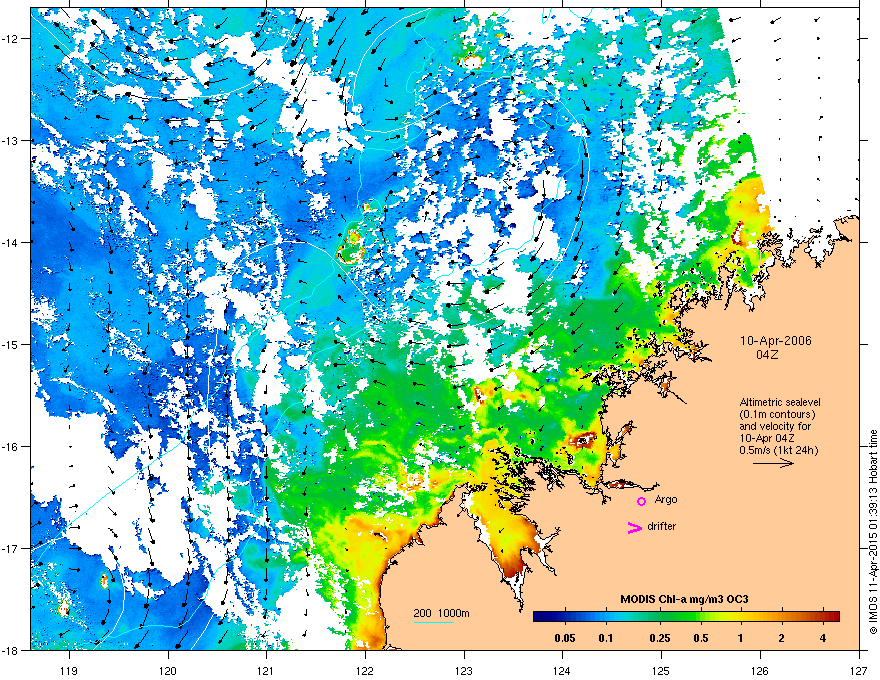This screenshot has width=880, height=680.
Task: Click the Chl-a colorbar
Action: pyautogui.click(x=686, y=616)
